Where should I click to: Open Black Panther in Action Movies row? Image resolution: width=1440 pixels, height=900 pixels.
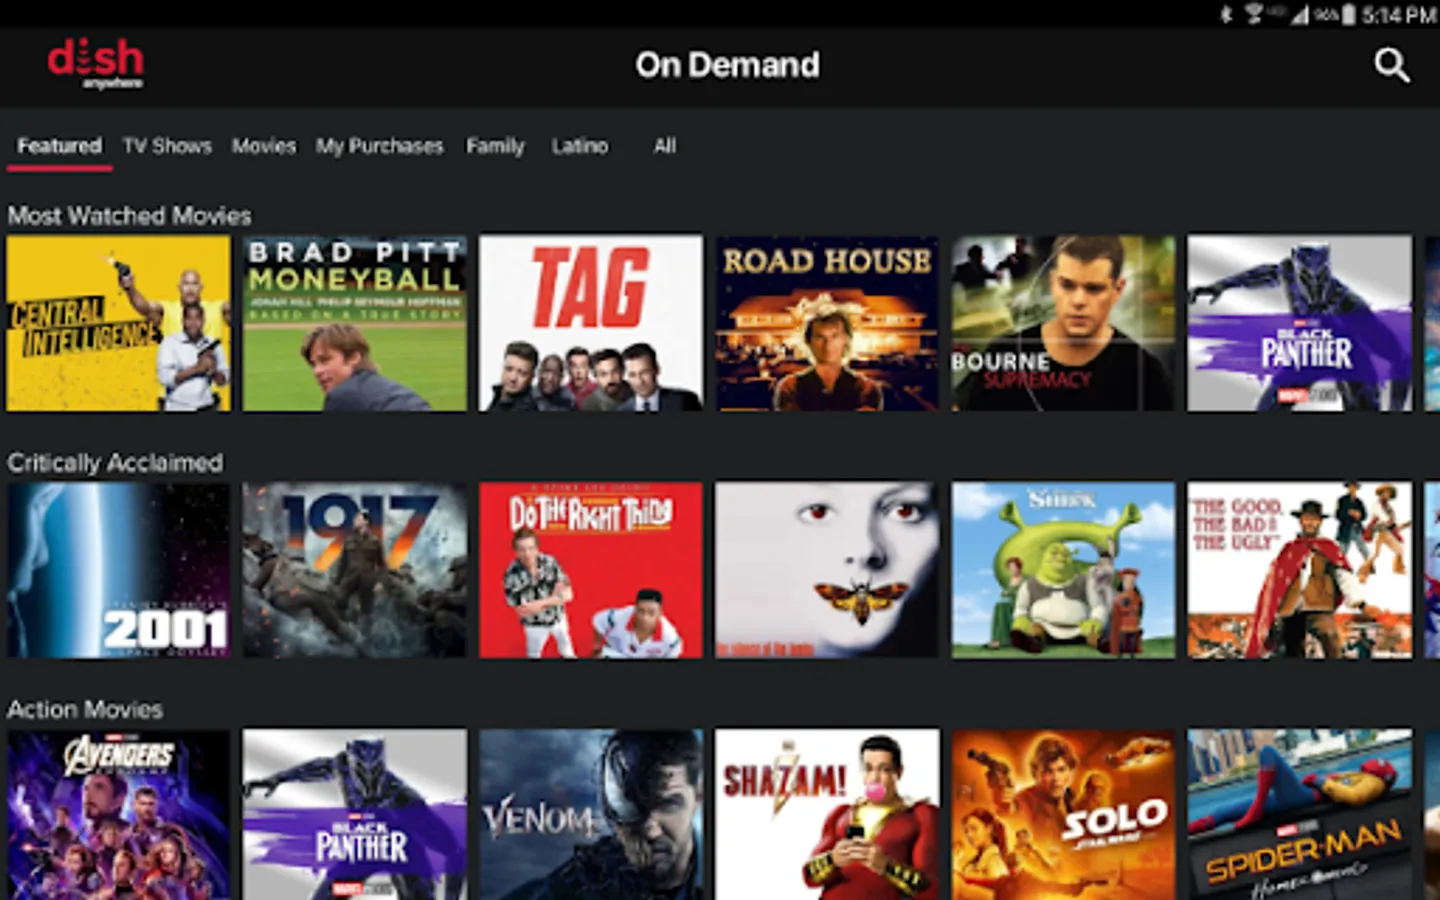[354, 814]
